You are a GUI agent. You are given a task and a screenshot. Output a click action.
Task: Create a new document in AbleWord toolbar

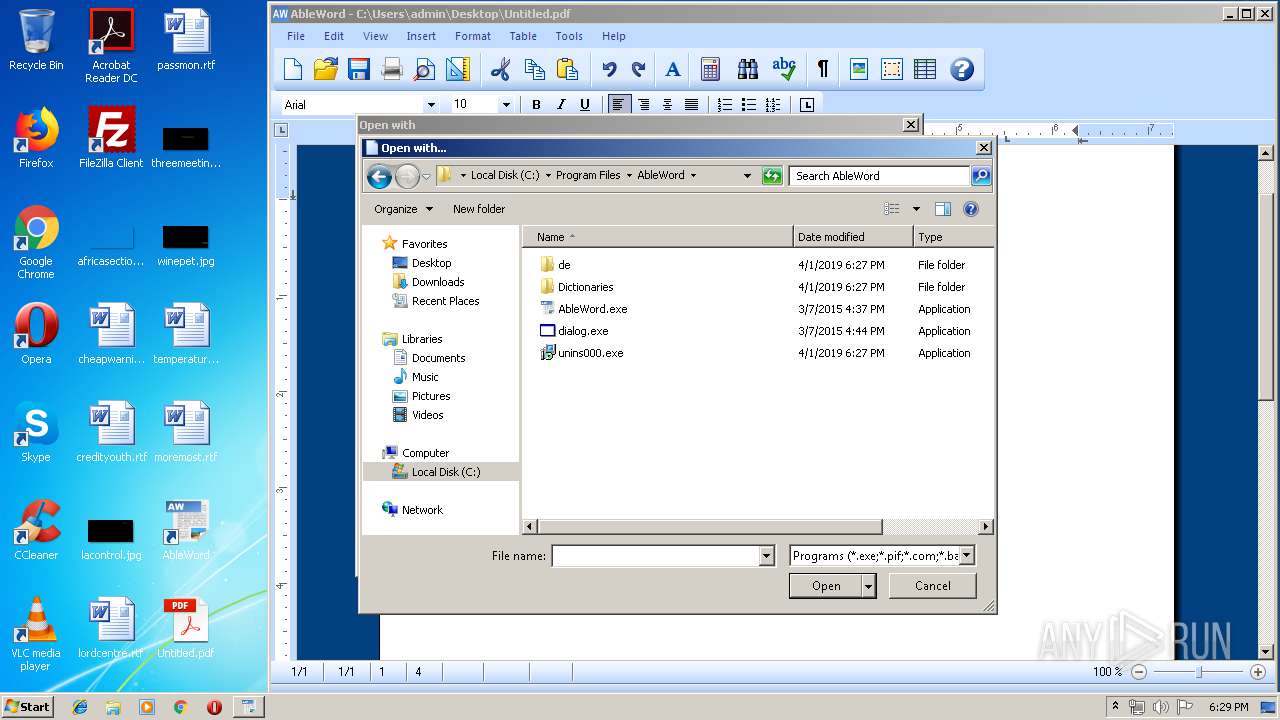pyautogui.click(x=293, y=69)
